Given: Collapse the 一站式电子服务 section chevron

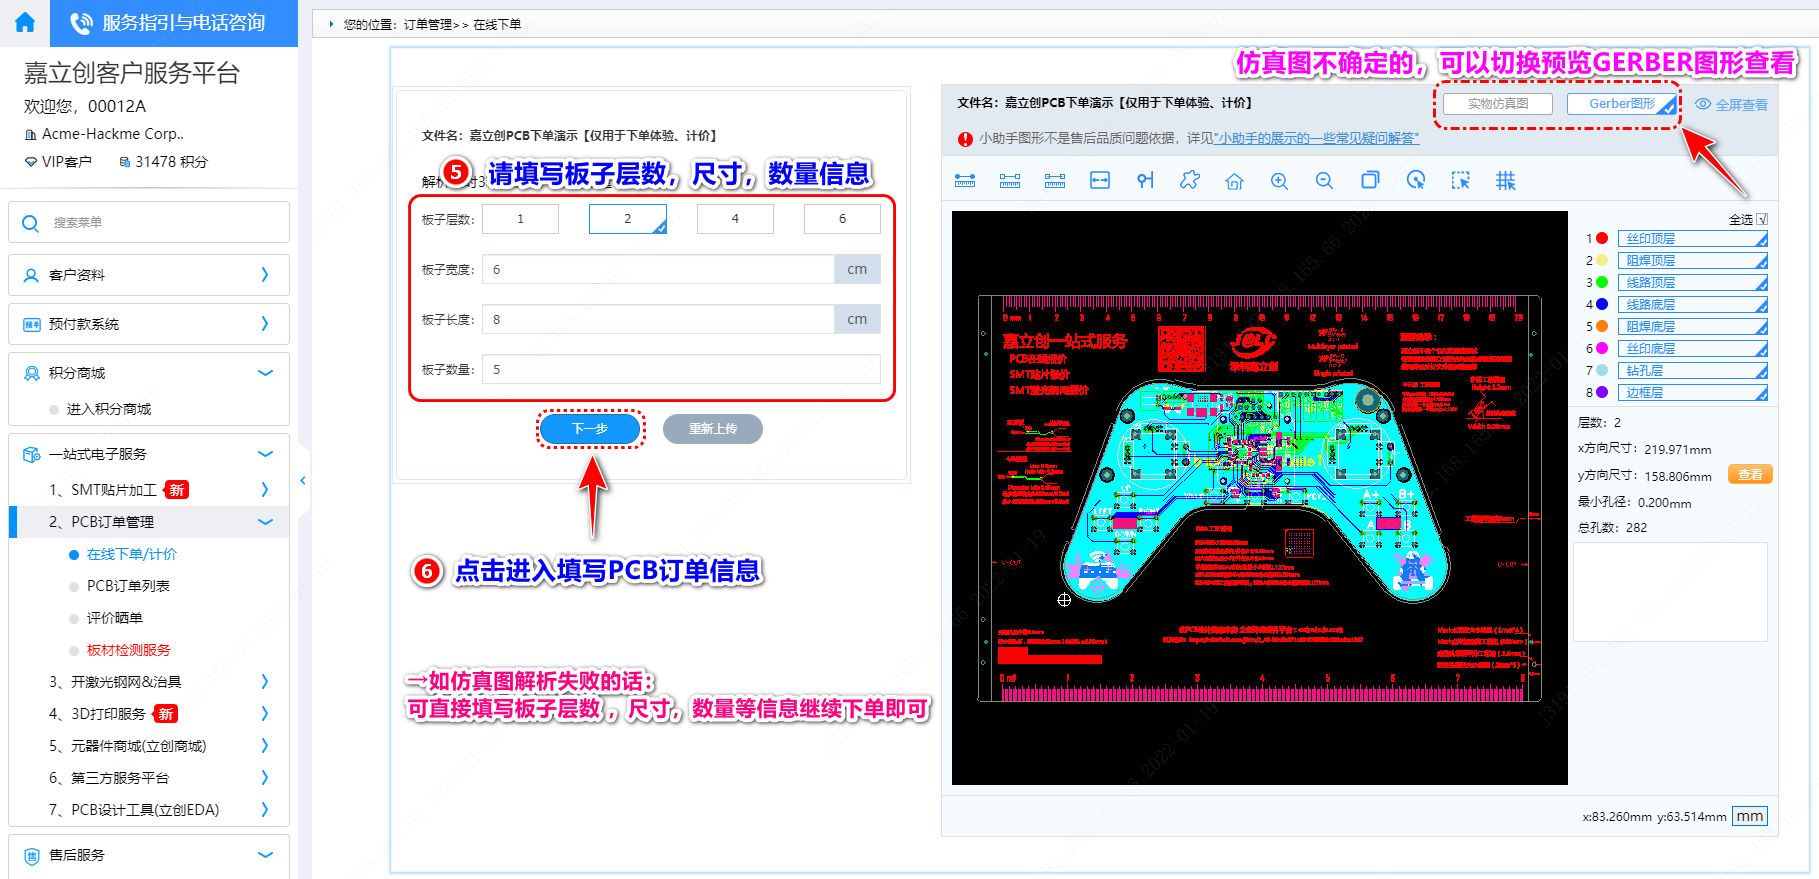Looking at the screenshot, I should [x=265, y=454].
